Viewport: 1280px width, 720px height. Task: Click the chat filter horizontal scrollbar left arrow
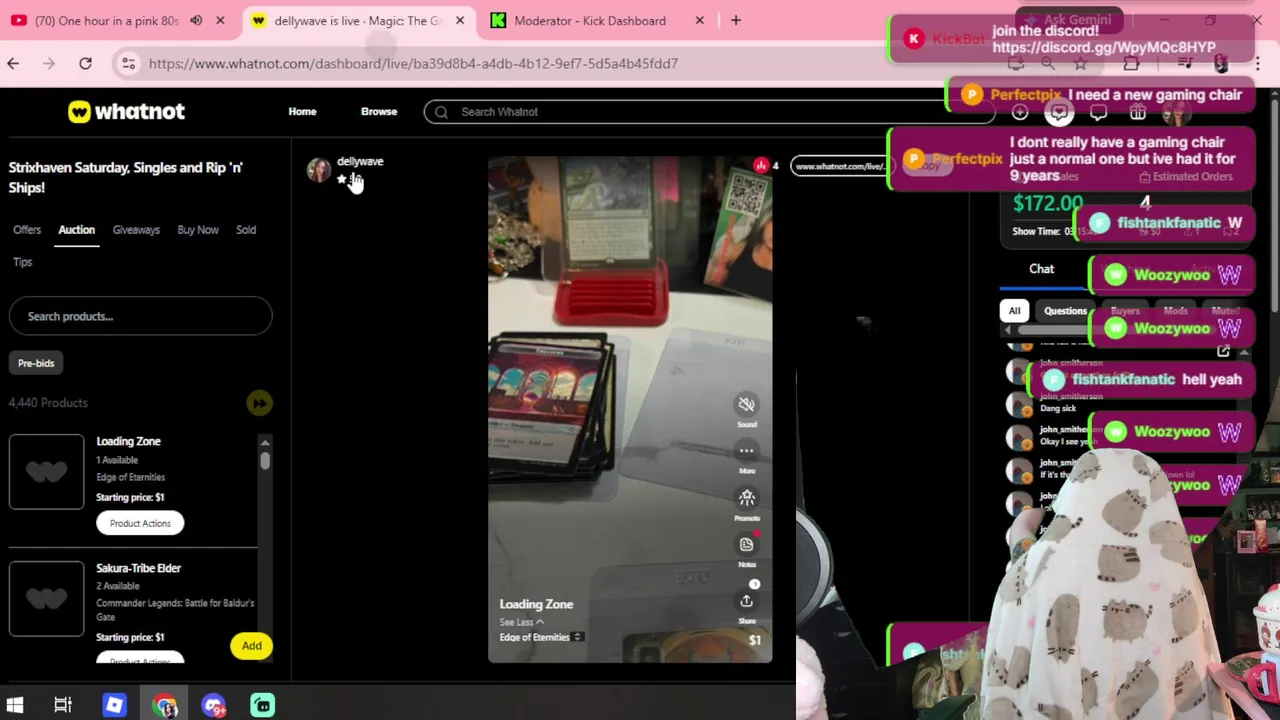1007,329
